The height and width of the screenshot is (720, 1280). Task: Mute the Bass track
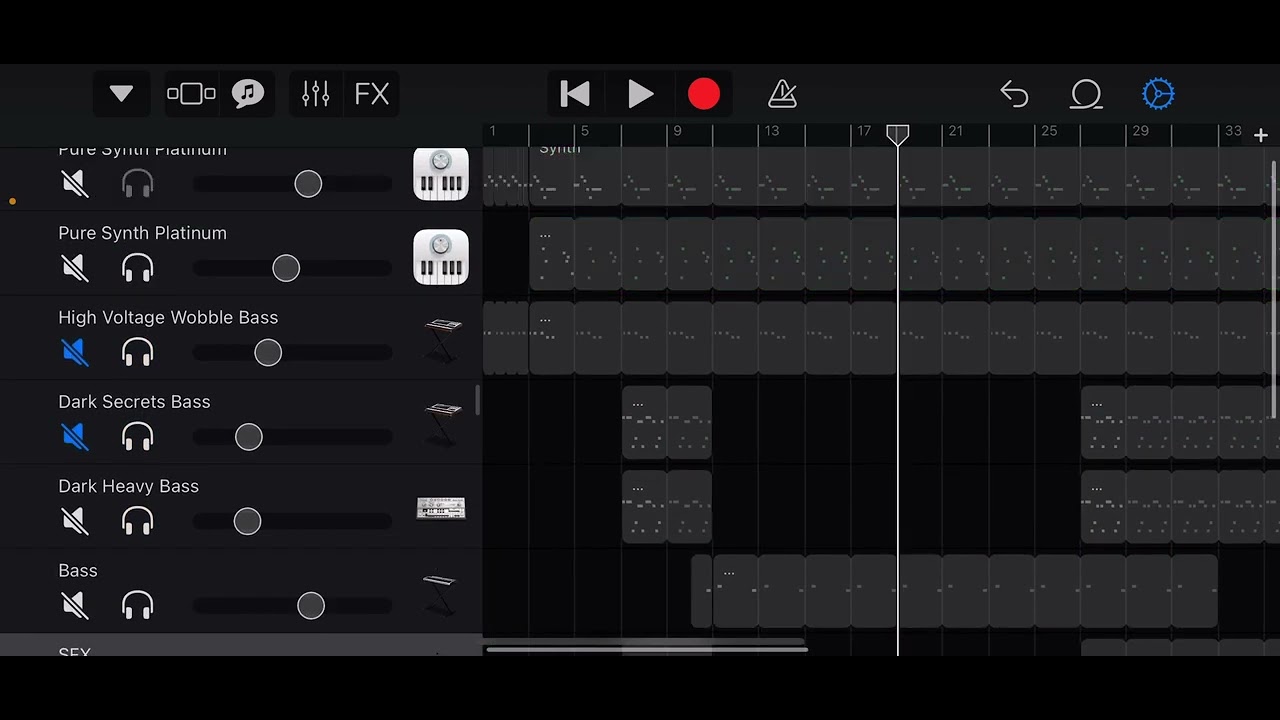(75, 605)
